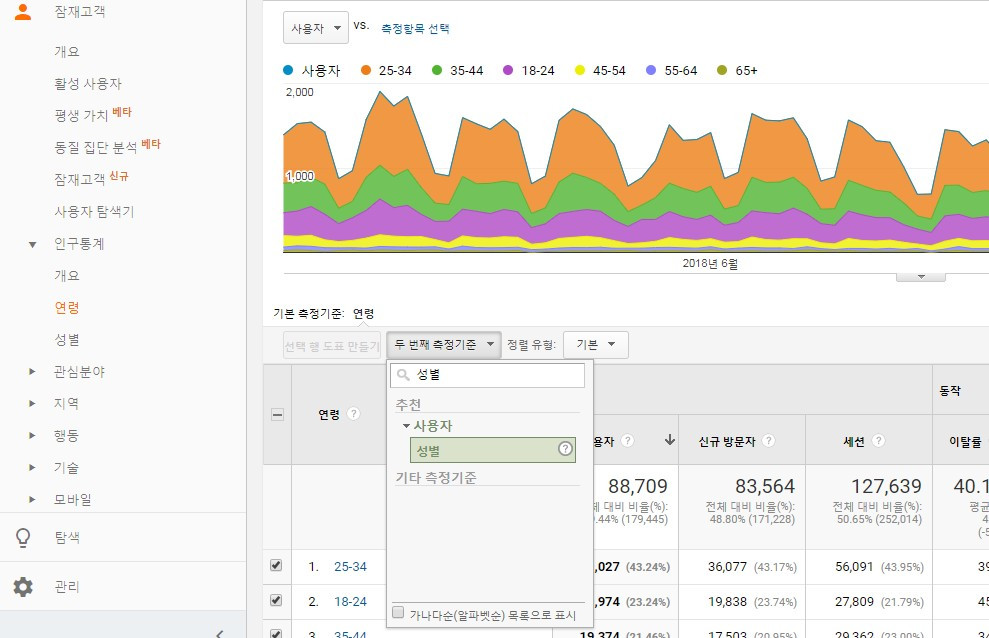Click the dimension search field containing 성별
The width and height of the screenshot is (989, 638).
488,375
